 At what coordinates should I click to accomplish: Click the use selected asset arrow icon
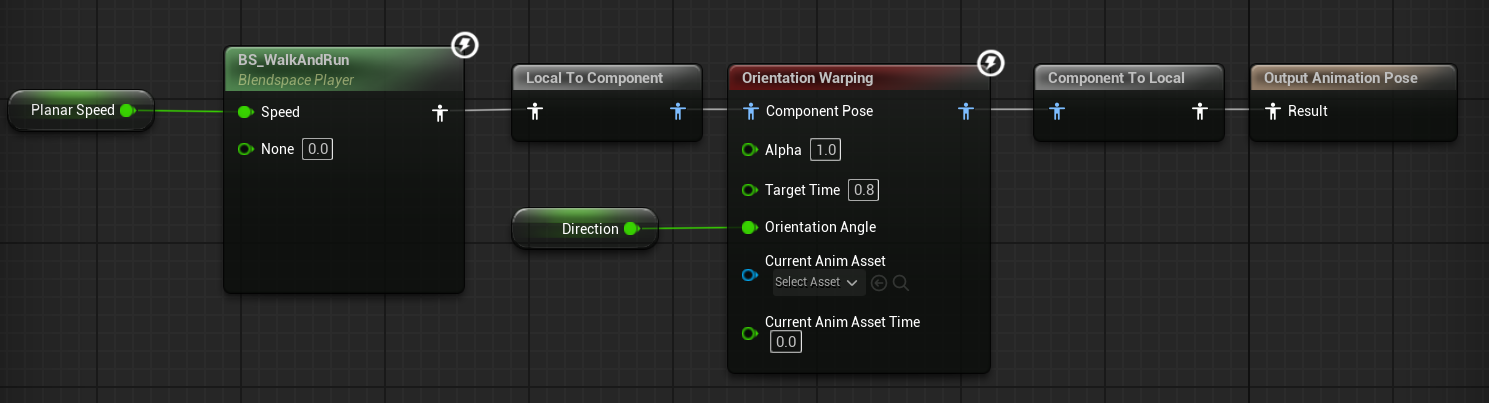click(x=879, y=283)
